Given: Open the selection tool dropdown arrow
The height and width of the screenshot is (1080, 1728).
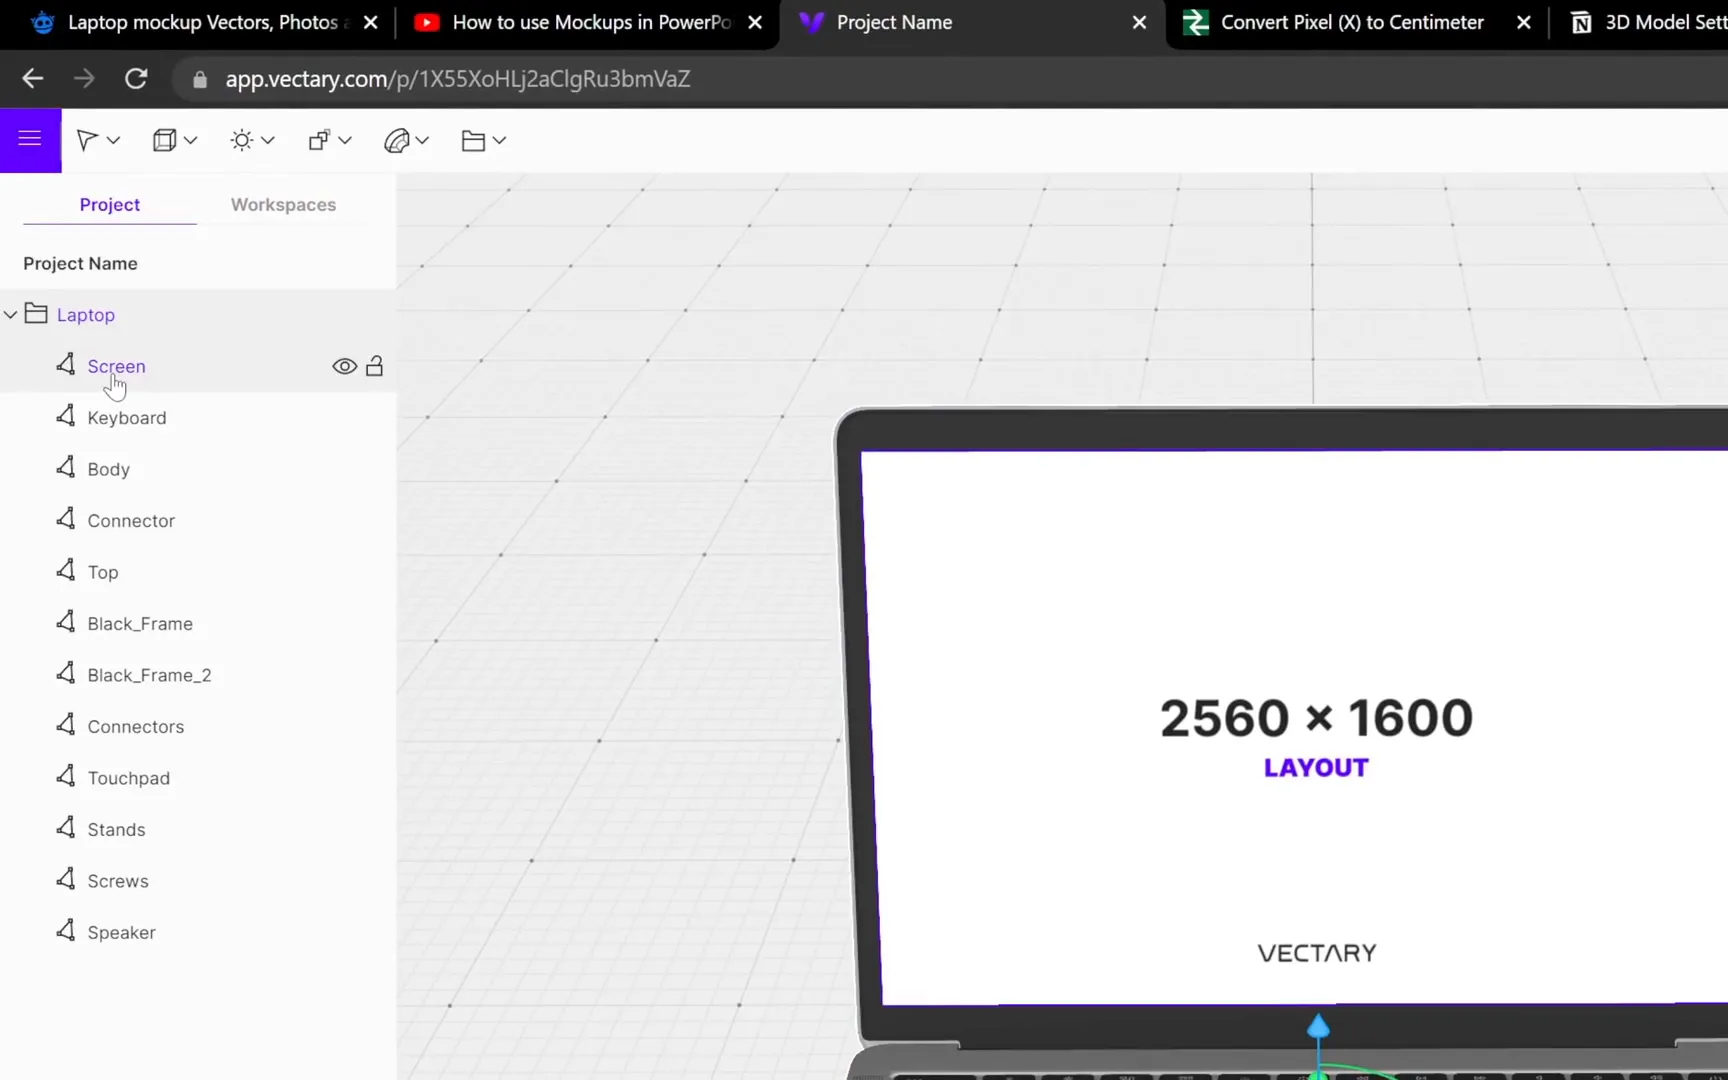Looking at the screenshot, I should click(x=113, y=141).
